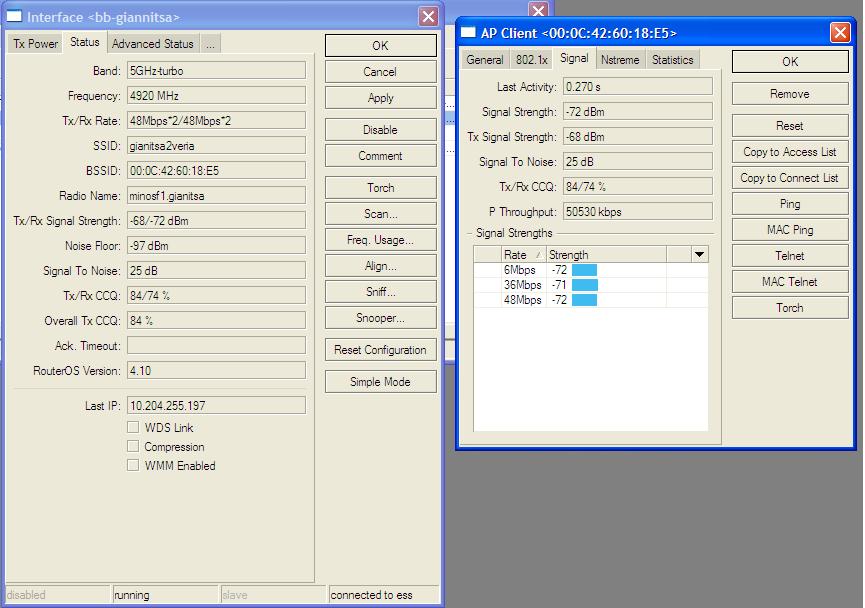Click the Tx/Rx Rate field

coord(216,120)
